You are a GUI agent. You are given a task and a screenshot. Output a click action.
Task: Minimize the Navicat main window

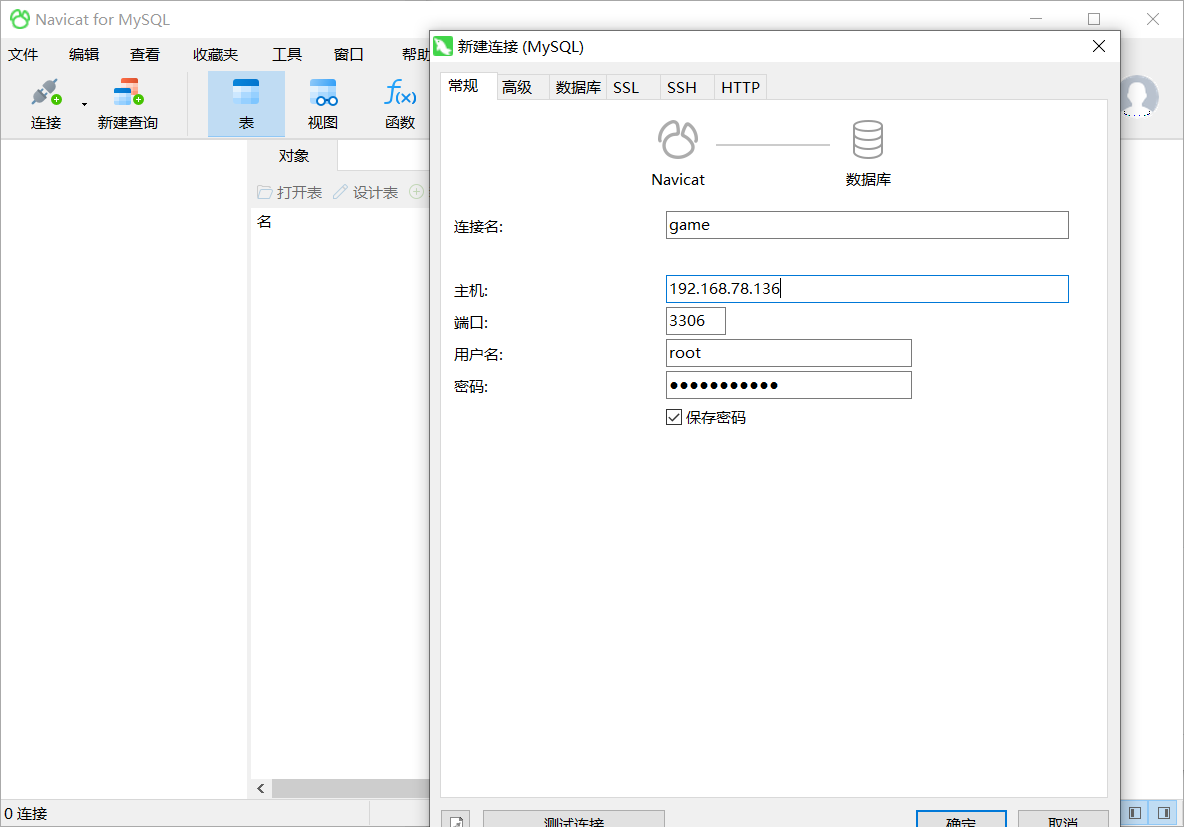pos(1036,19)
